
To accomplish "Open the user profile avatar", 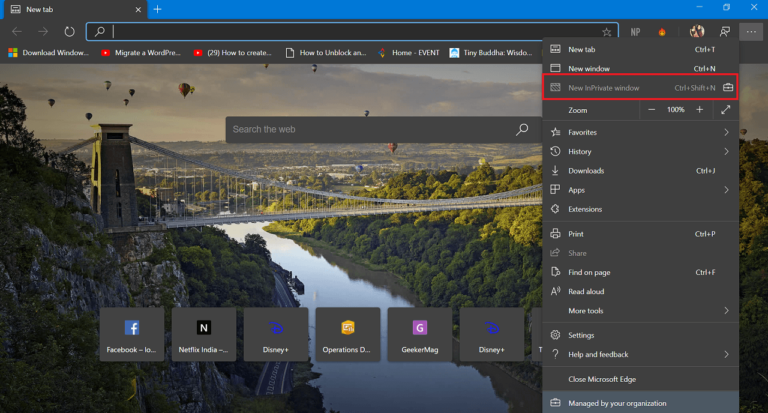I will 697,32.
